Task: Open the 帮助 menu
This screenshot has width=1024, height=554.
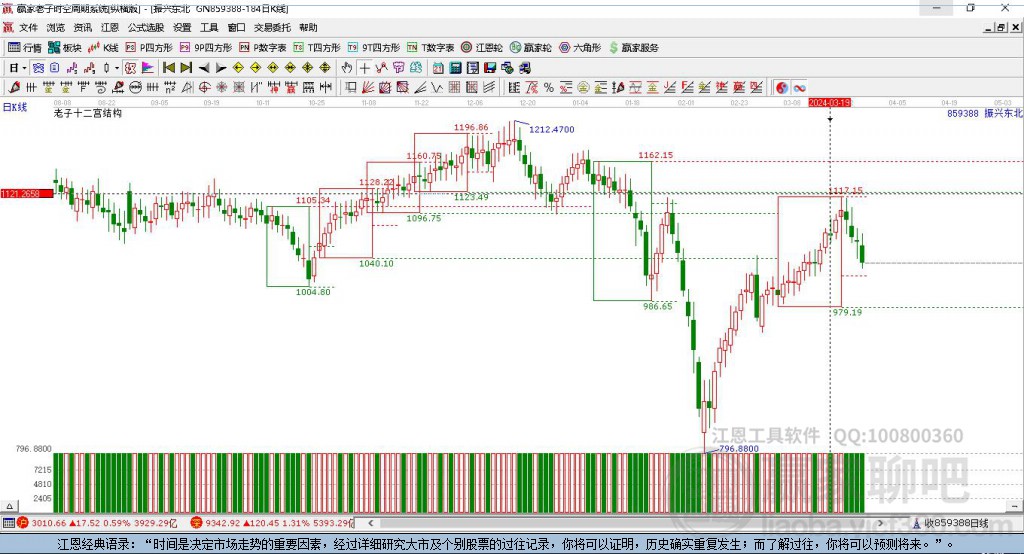Action: 308,27
